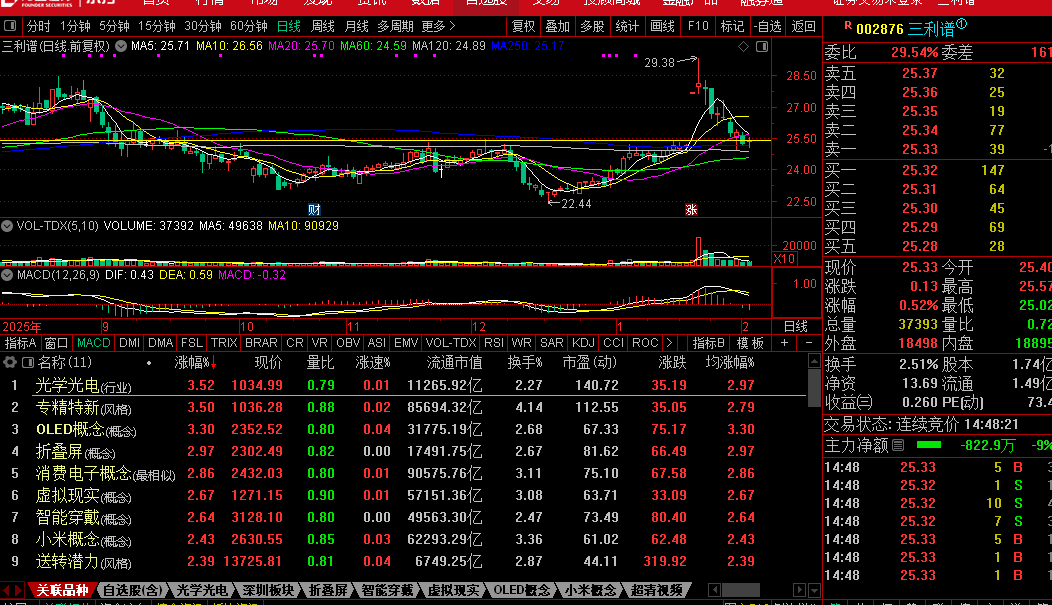The width and height of the screenshot is (1052, 605).
Task: Open the 指标A indicator list
Action: tap(20, 343)
